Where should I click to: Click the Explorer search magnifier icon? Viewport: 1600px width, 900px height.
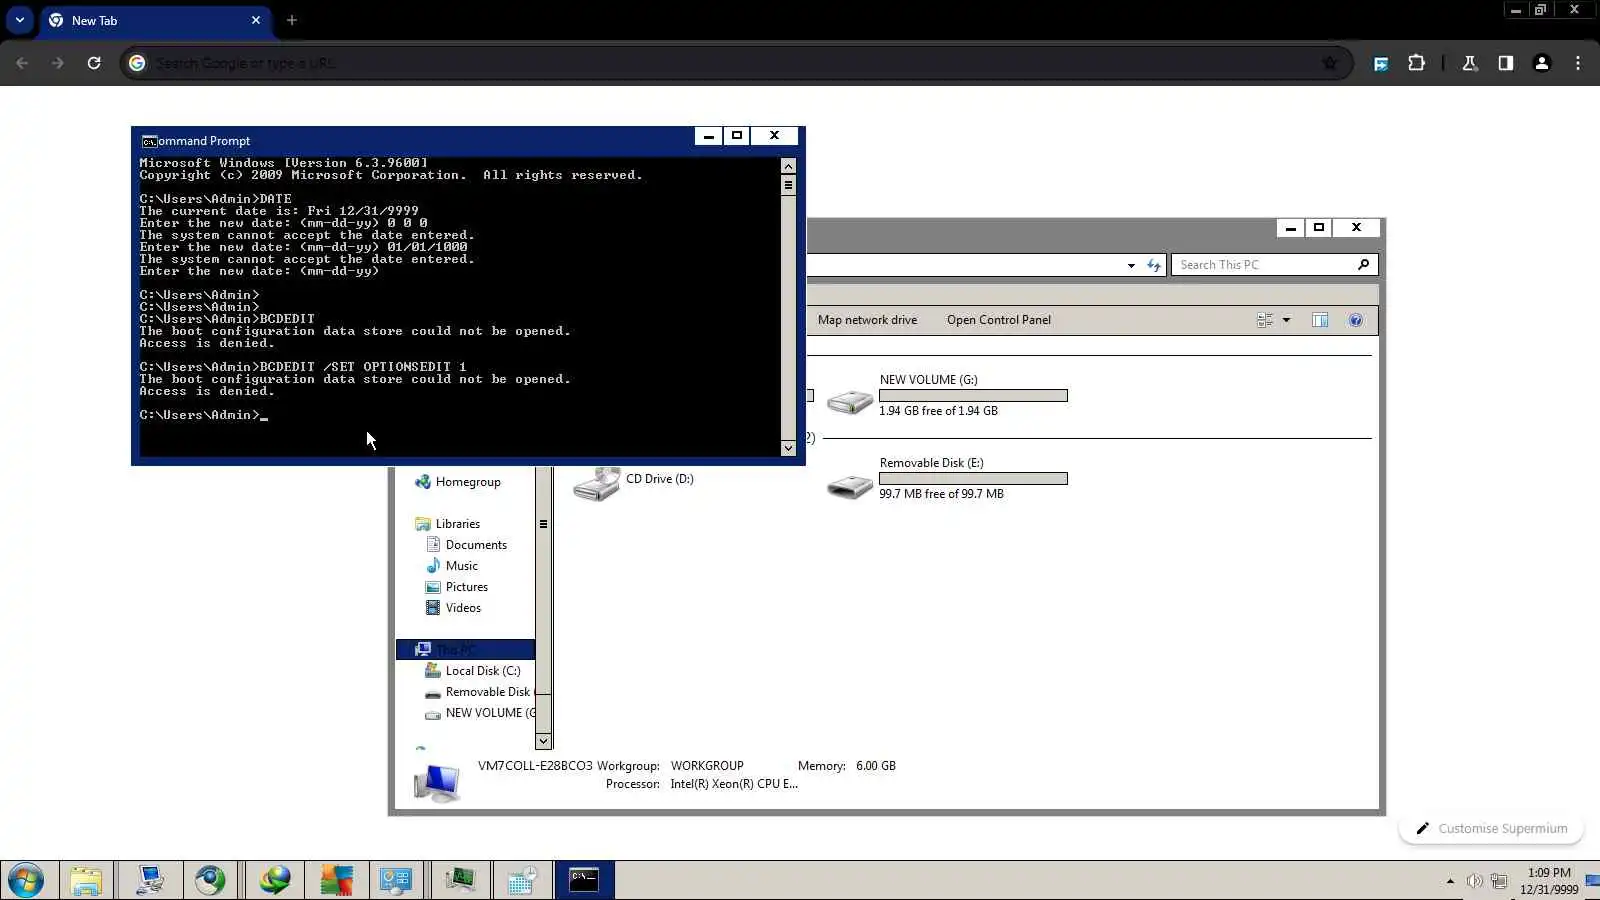pos(1363,265)
